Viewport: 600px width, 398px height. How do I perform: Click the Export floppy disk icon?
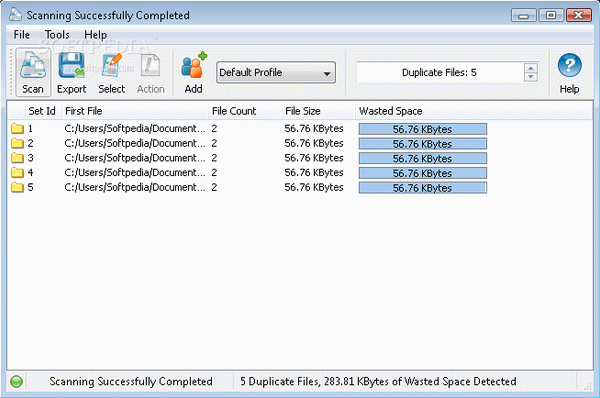[71, 65]
